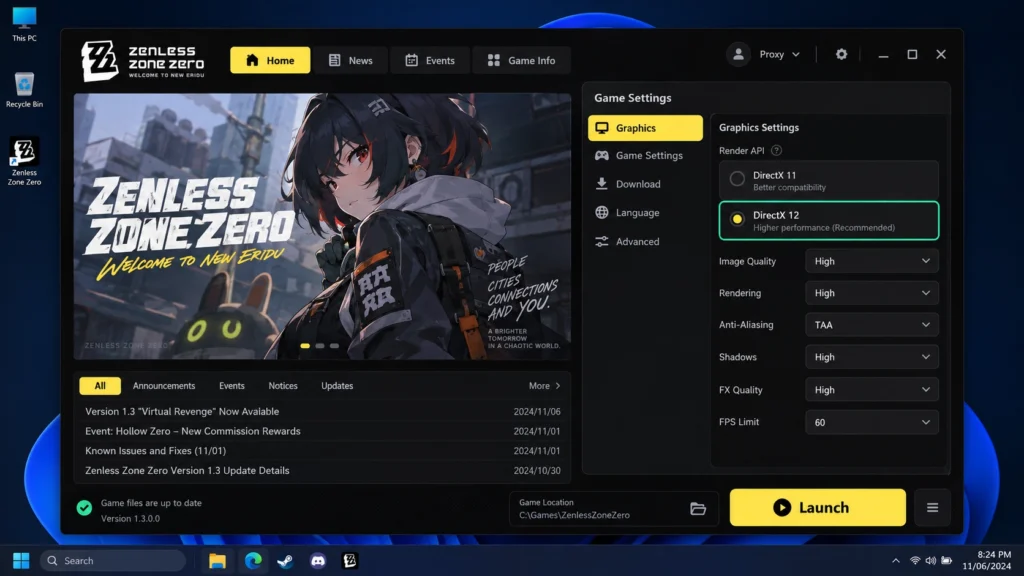Show hidden system tray icons
Viewport: 1024px width, 576px height.
[896, 560]
